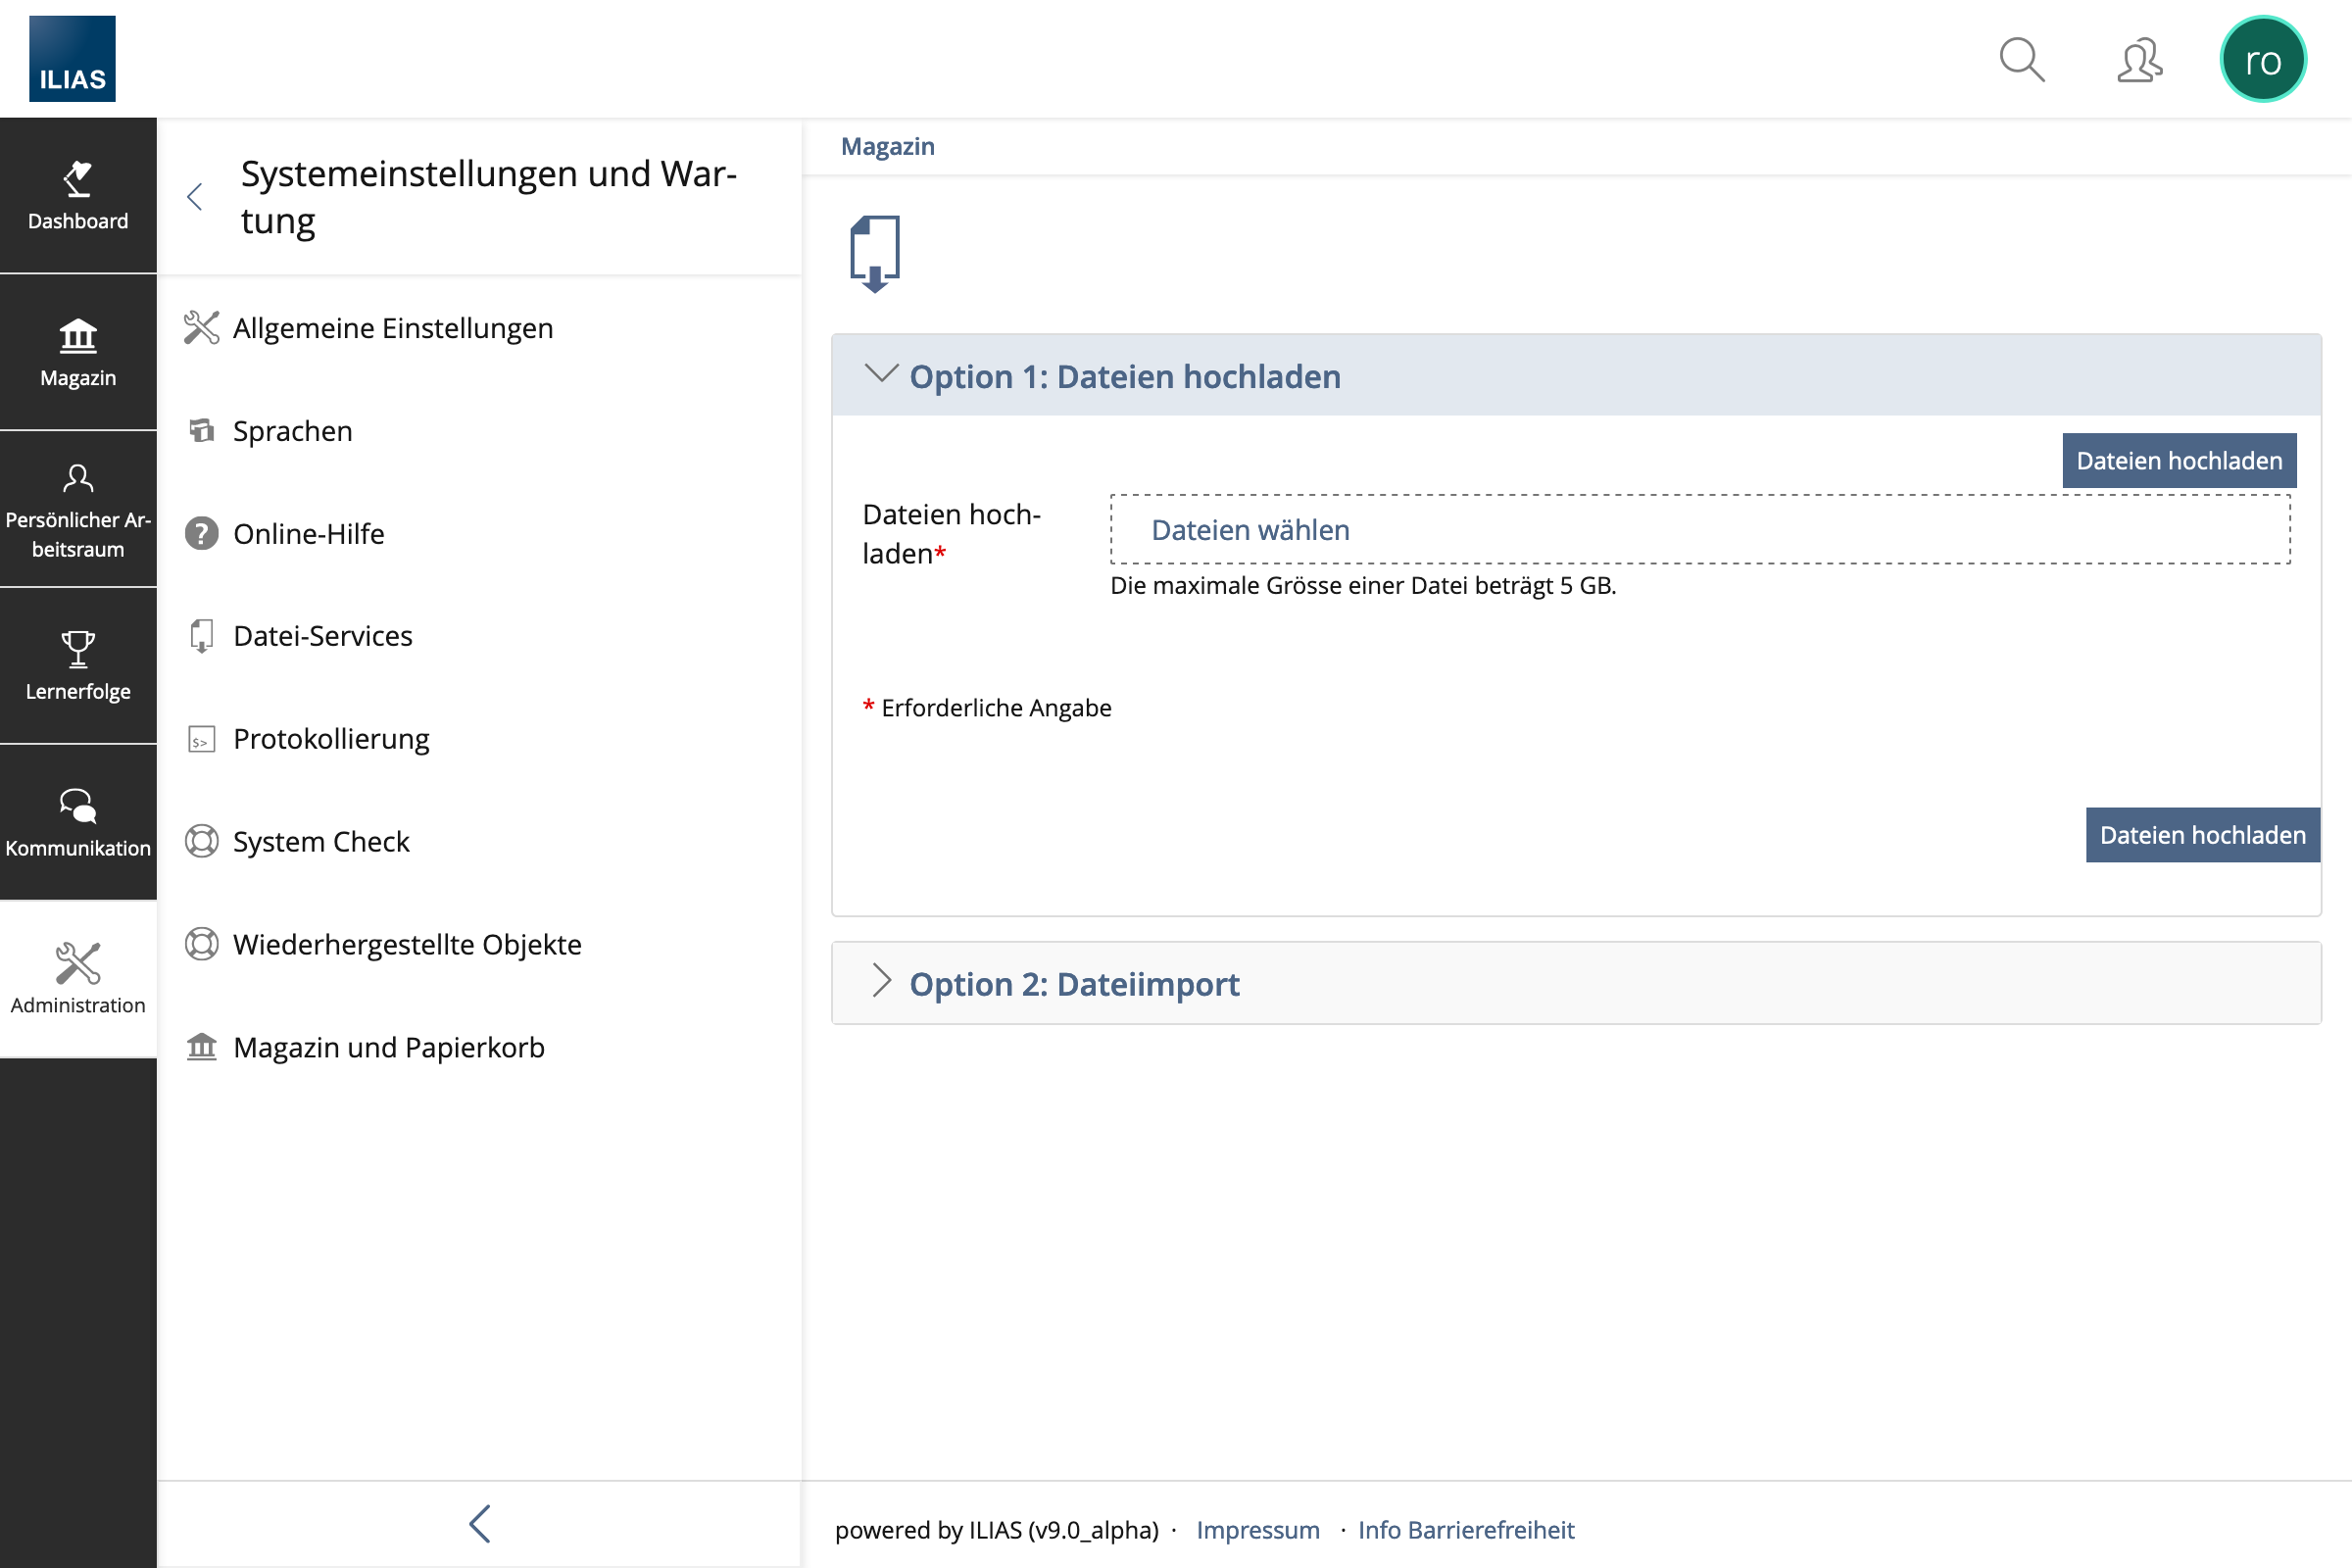
Task: Click the top Dateien hochladen button
Action: [2178, 461]
